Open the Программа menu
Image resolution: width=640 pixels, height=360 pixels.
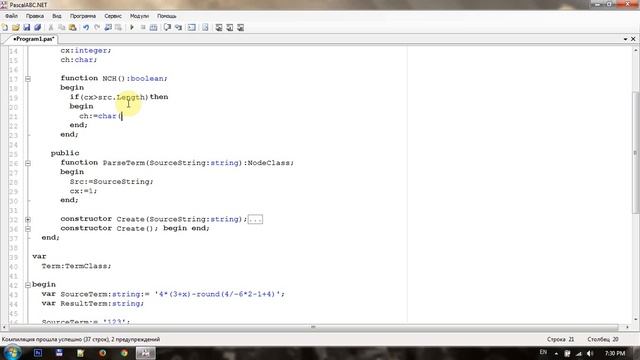(83, 16)
